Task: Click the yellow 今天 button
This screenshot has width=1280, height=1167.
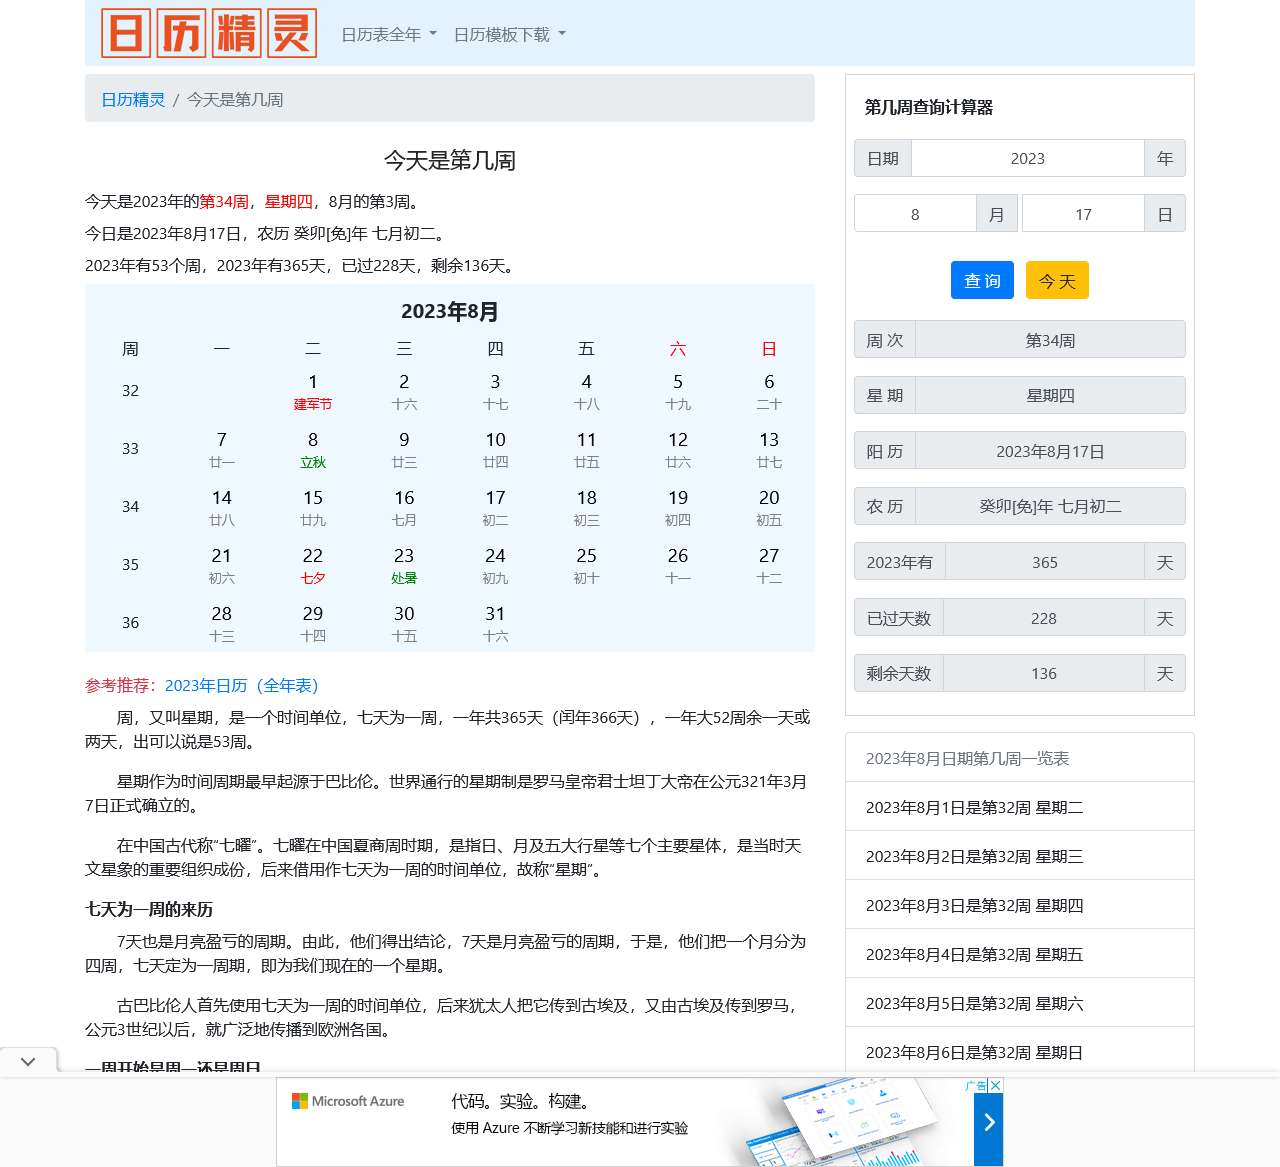Action: coord(1057,280)
